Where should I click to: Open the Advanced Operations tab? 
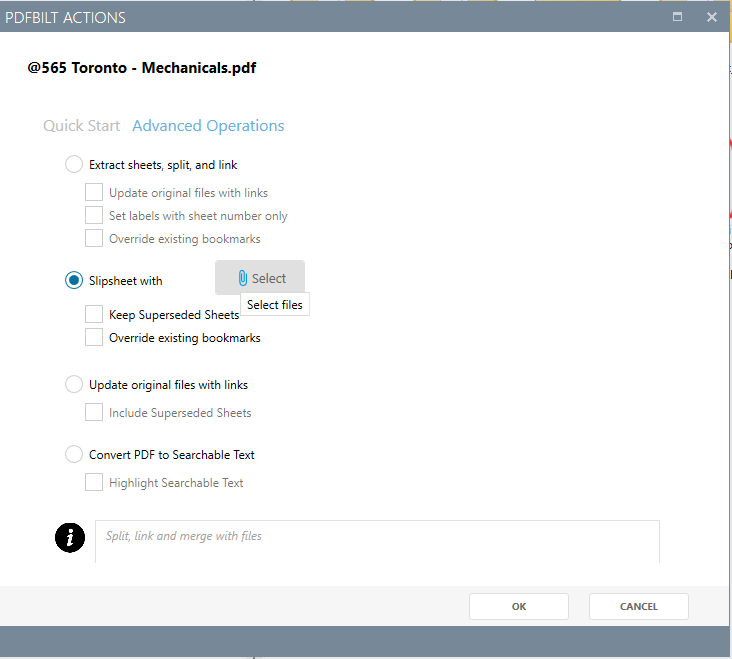coord(208,126)
